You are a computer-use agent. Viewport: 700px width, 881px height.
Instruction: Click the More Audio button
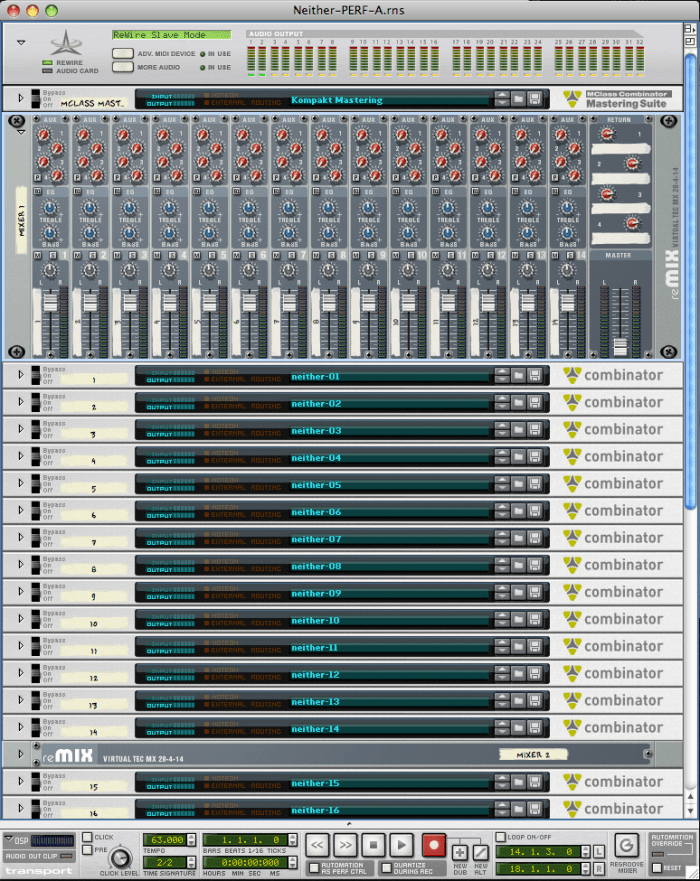pyautogui.click(x=123, y=67)
